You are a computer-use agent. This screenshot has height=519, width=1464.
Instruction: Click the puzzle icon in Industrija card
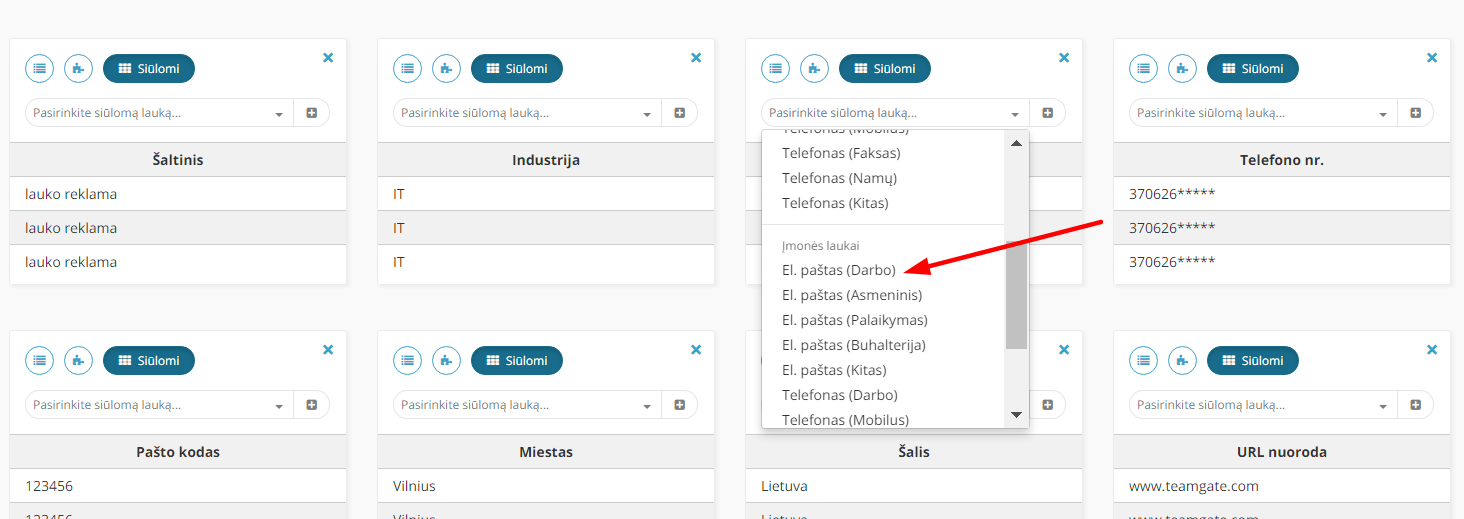(x=446, y=68)
